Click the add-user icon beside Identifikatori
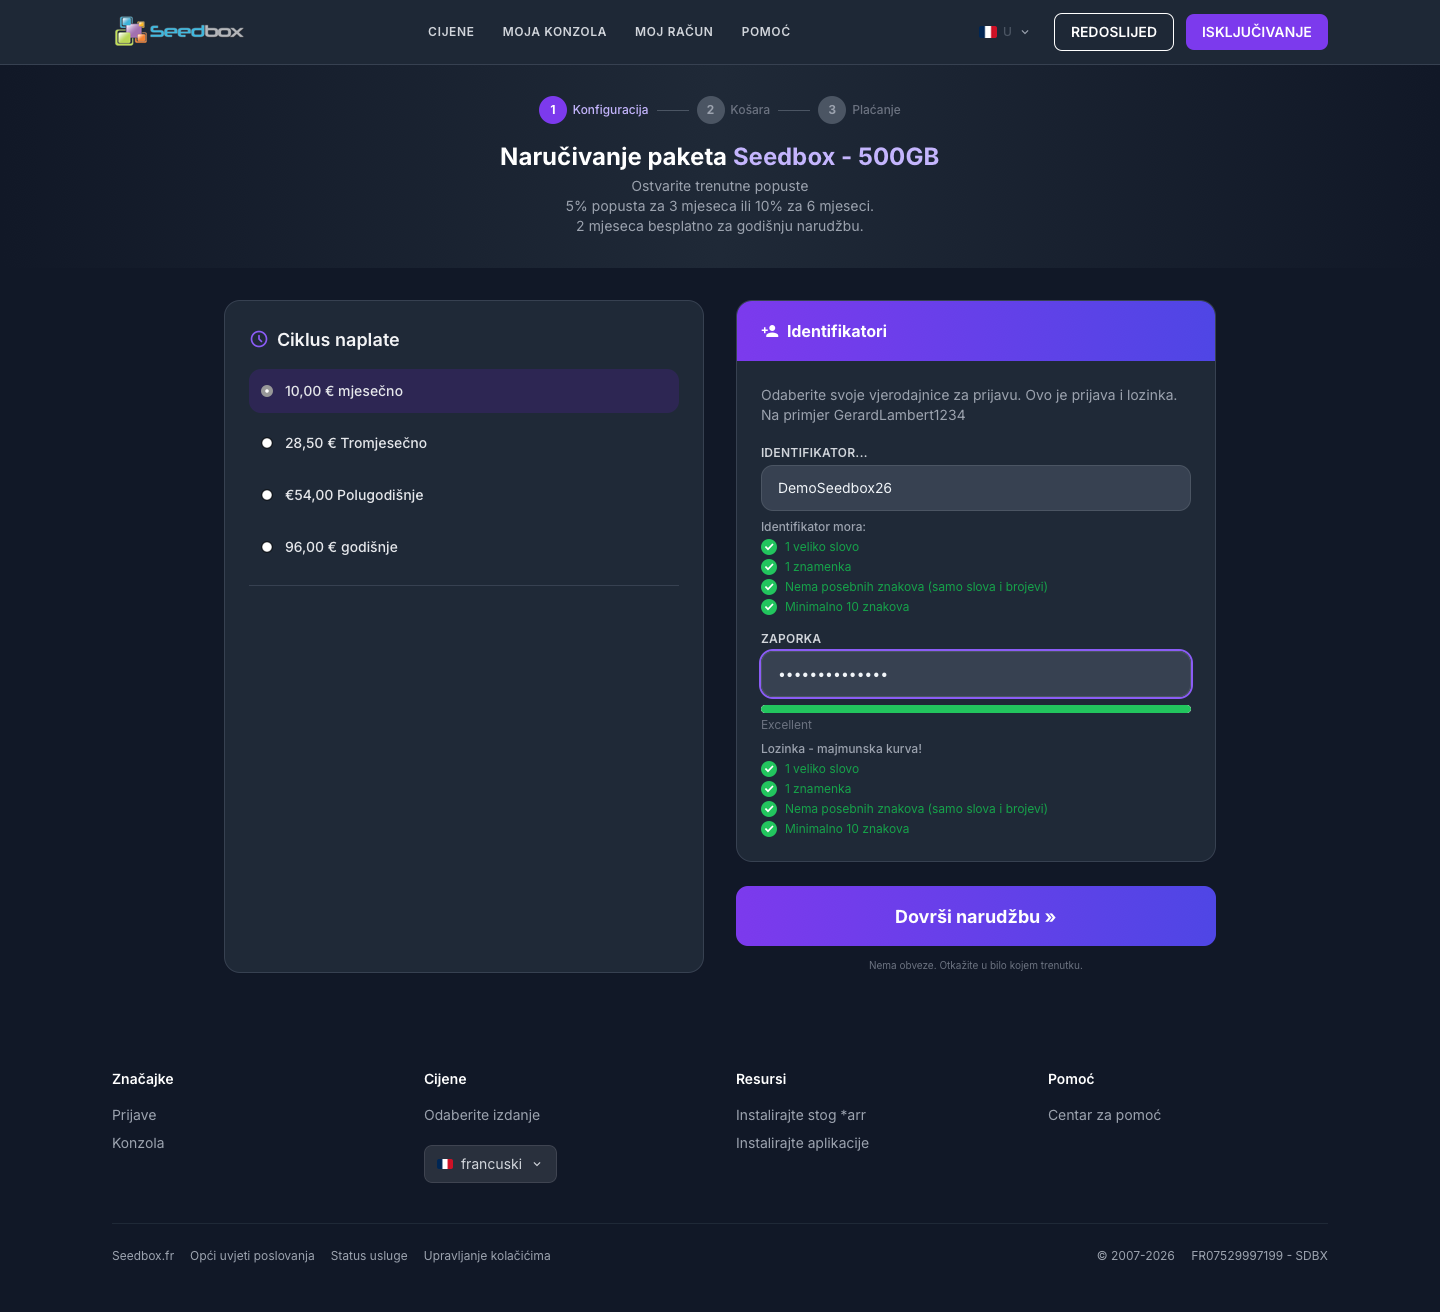1440x1312 pixels. click(x=770, y=331)
